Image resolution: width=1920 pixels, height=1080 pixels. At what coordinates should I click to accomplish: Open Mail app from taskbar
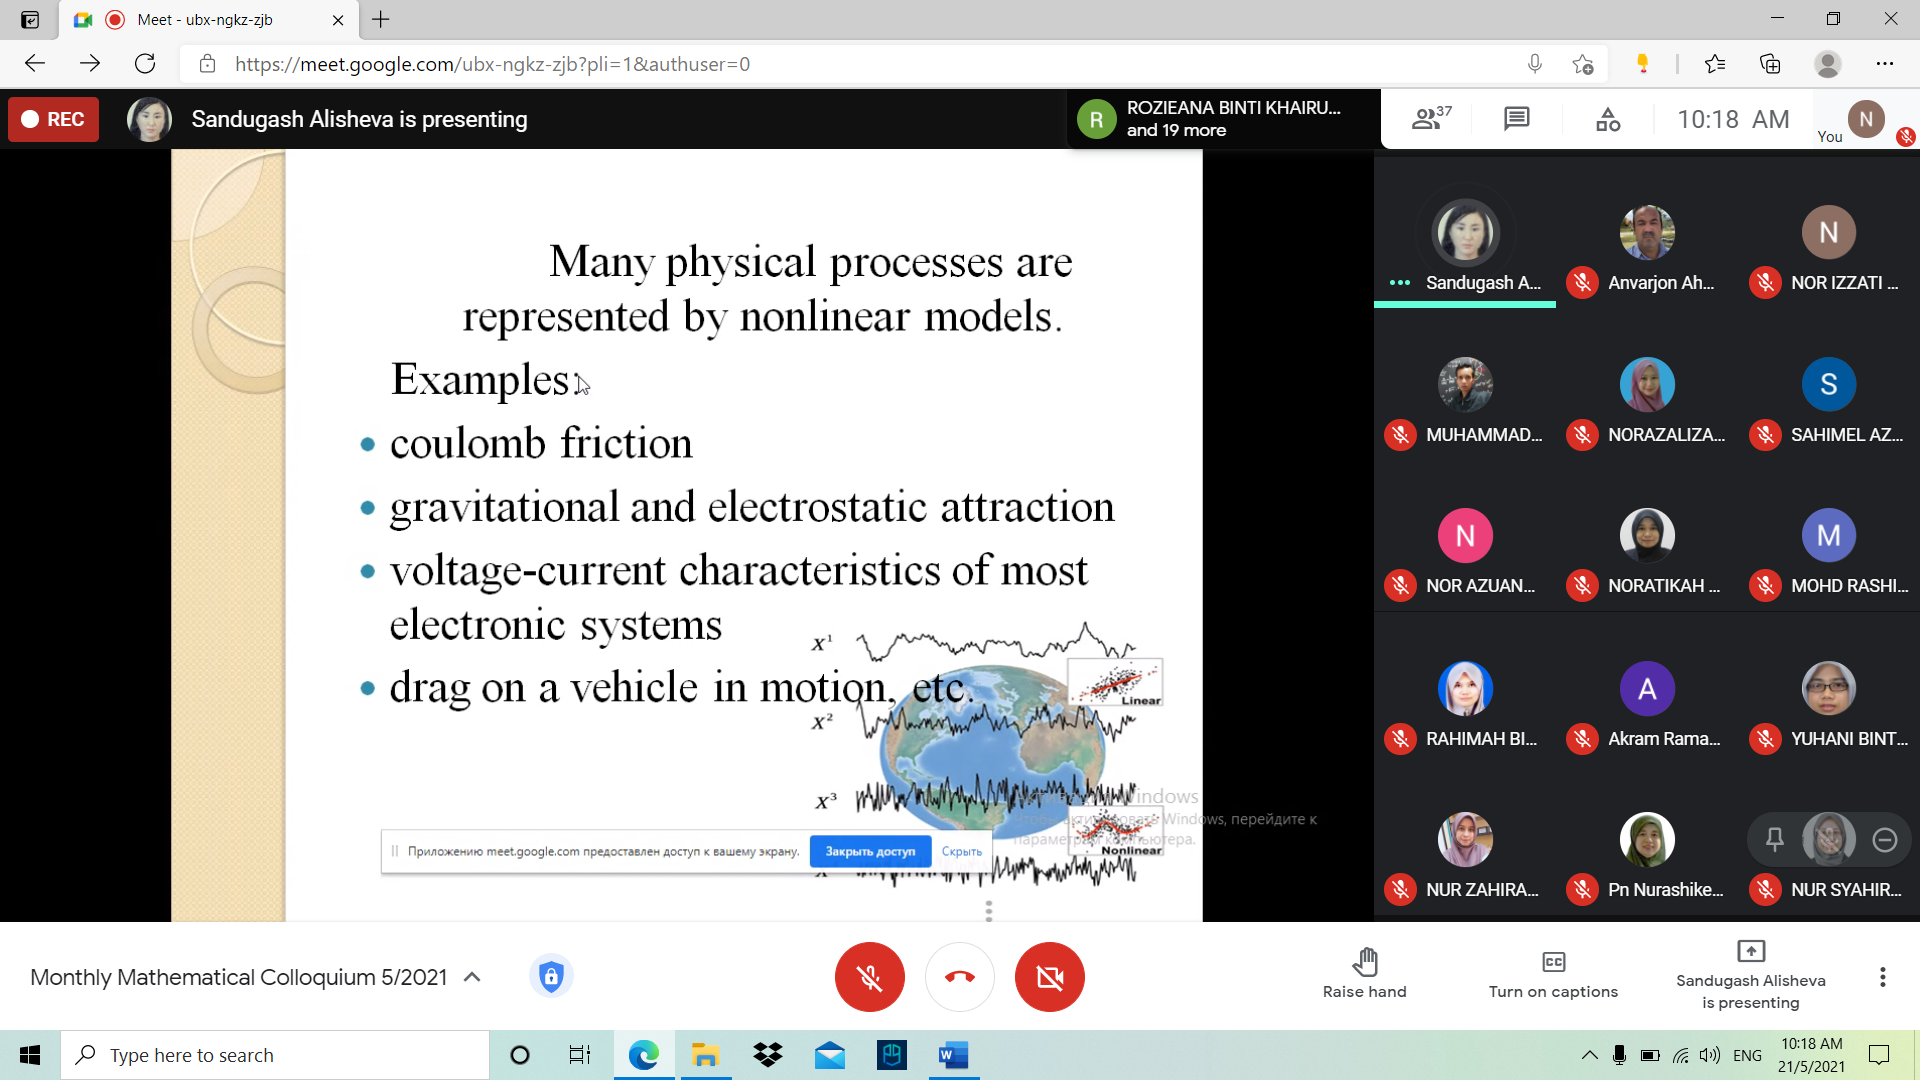click(x=829, y=1055)
